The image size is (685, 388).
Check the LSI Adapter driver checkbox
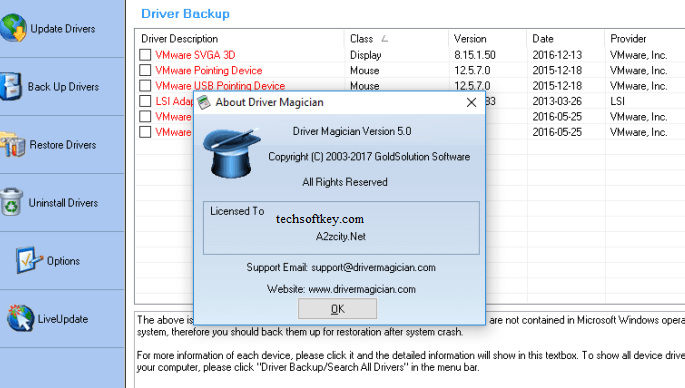click(145, 101)
